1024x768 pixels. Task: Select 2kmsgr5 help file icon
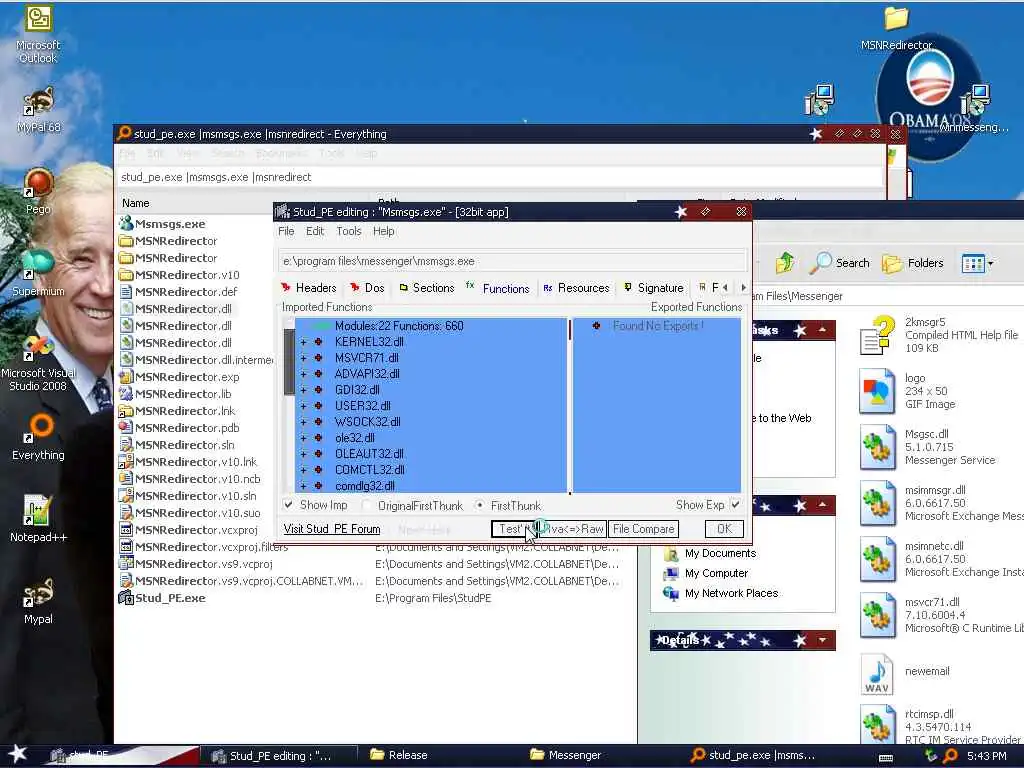(876, 334)
